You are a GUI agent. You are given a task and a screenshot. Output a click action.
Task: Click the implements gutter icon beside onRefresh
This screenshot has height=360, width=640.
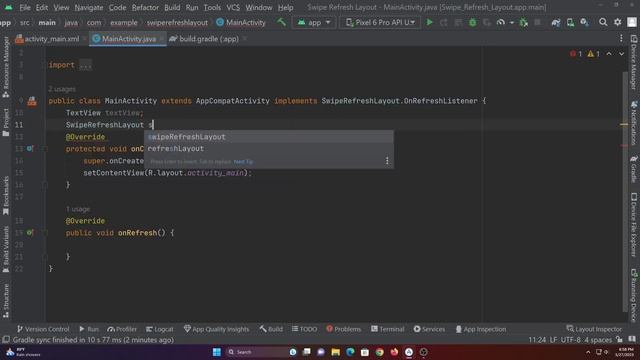(x=30, y=233)
